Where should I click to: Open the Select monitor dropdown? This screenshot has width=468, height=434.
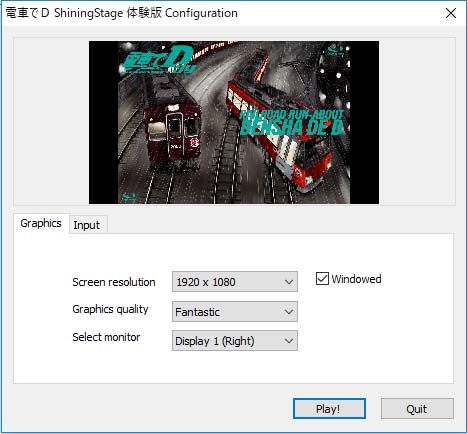[235, 341]
